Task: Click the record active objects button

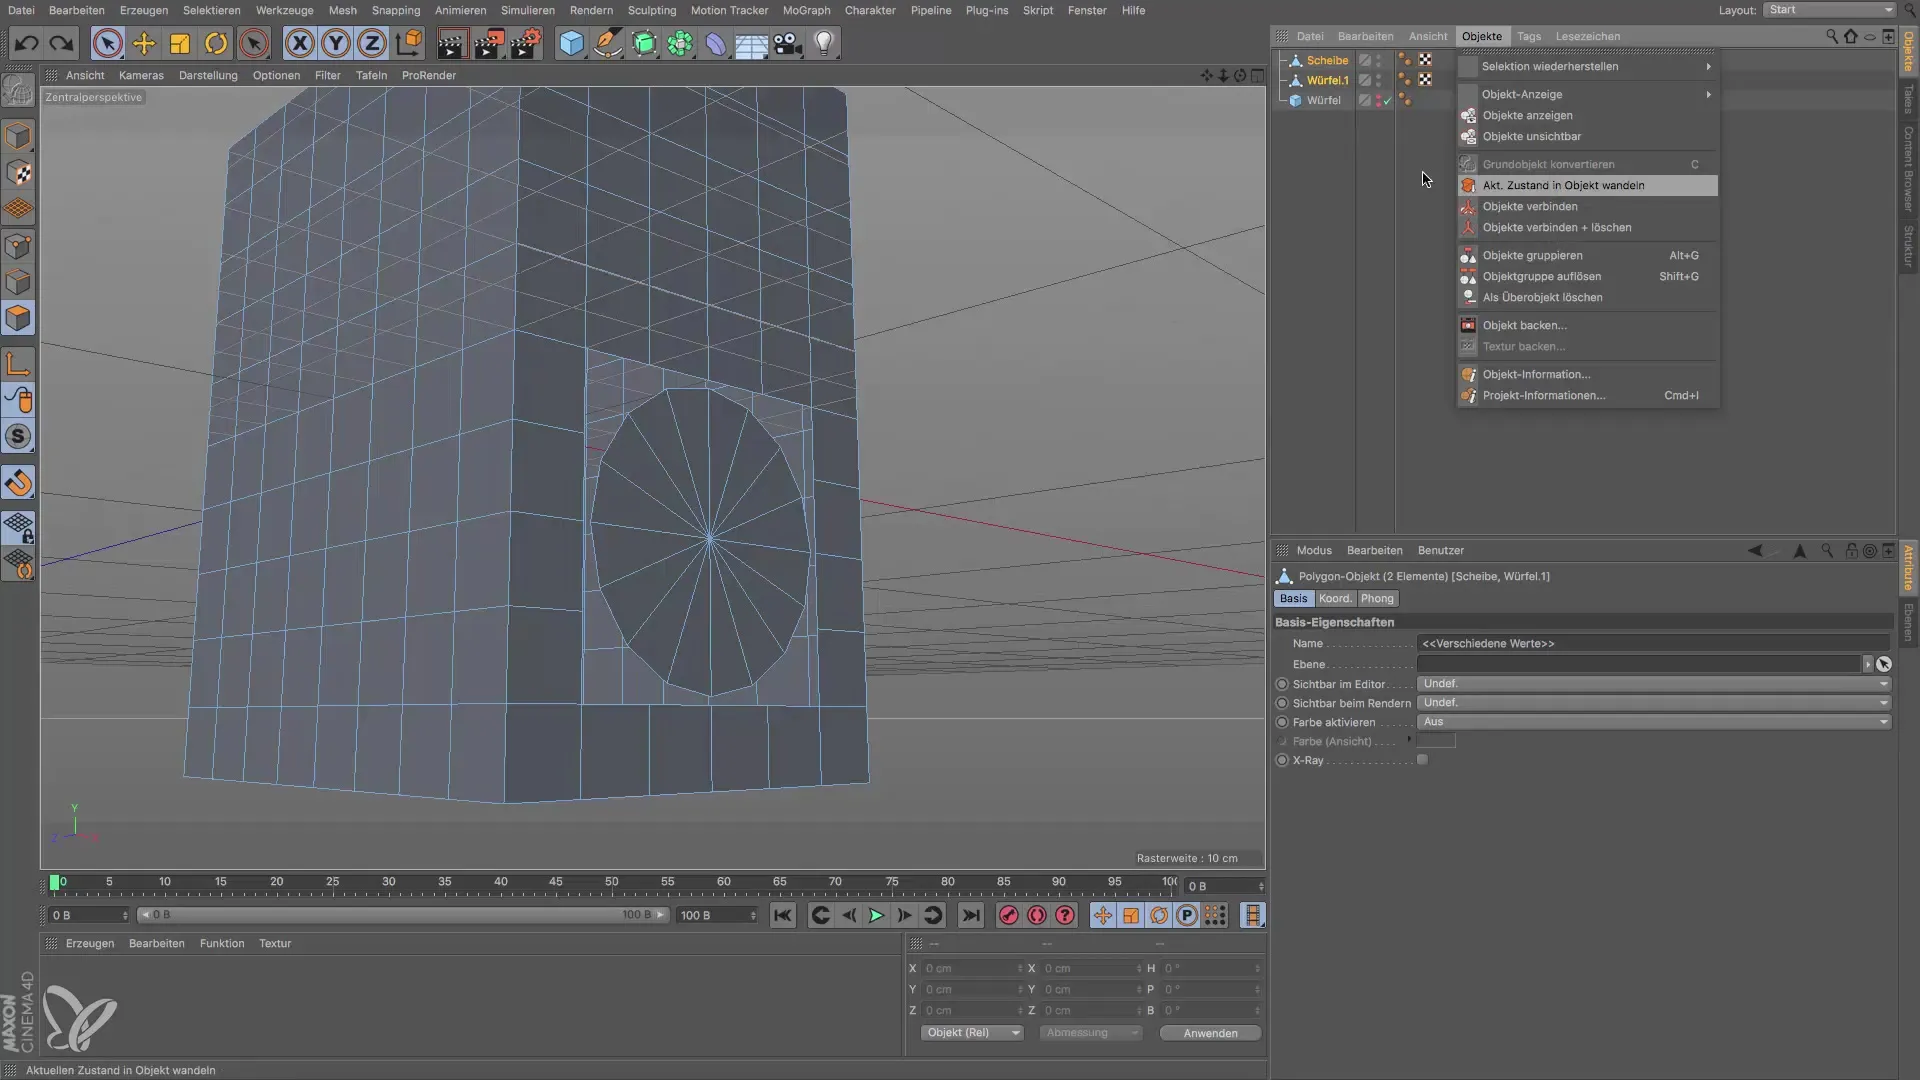Action: pos(1009,915)
